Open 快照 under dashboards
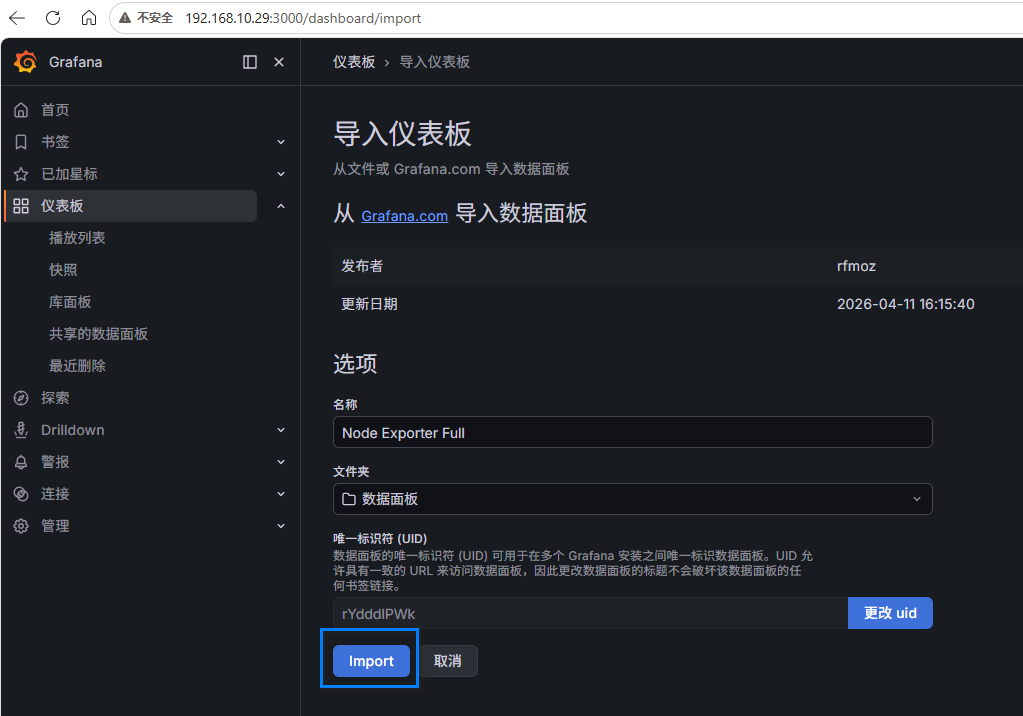This screenshot has width=1023, height=716. click(x=63, y=270)
